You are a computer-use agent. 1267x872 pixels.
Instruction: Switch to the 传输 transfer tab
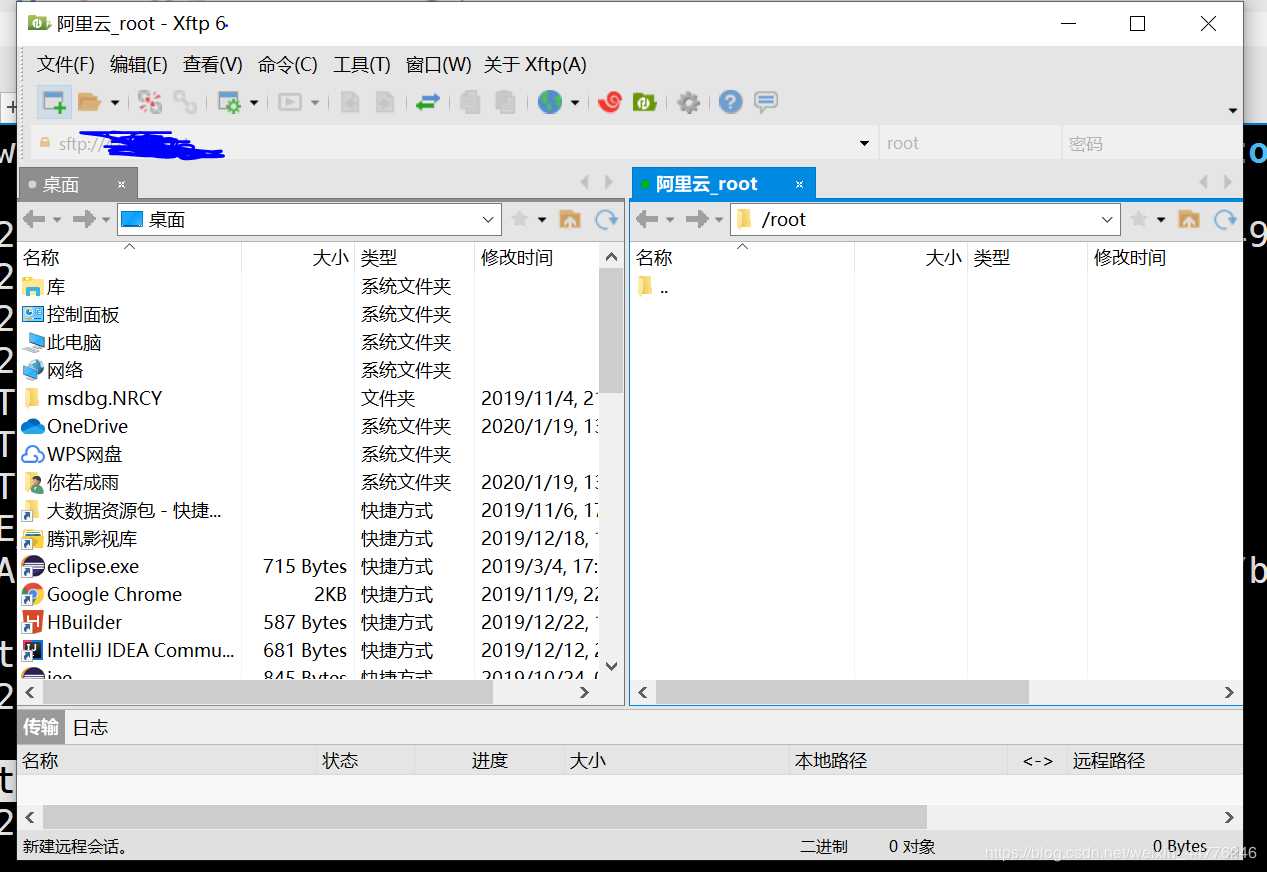point(41,727)
